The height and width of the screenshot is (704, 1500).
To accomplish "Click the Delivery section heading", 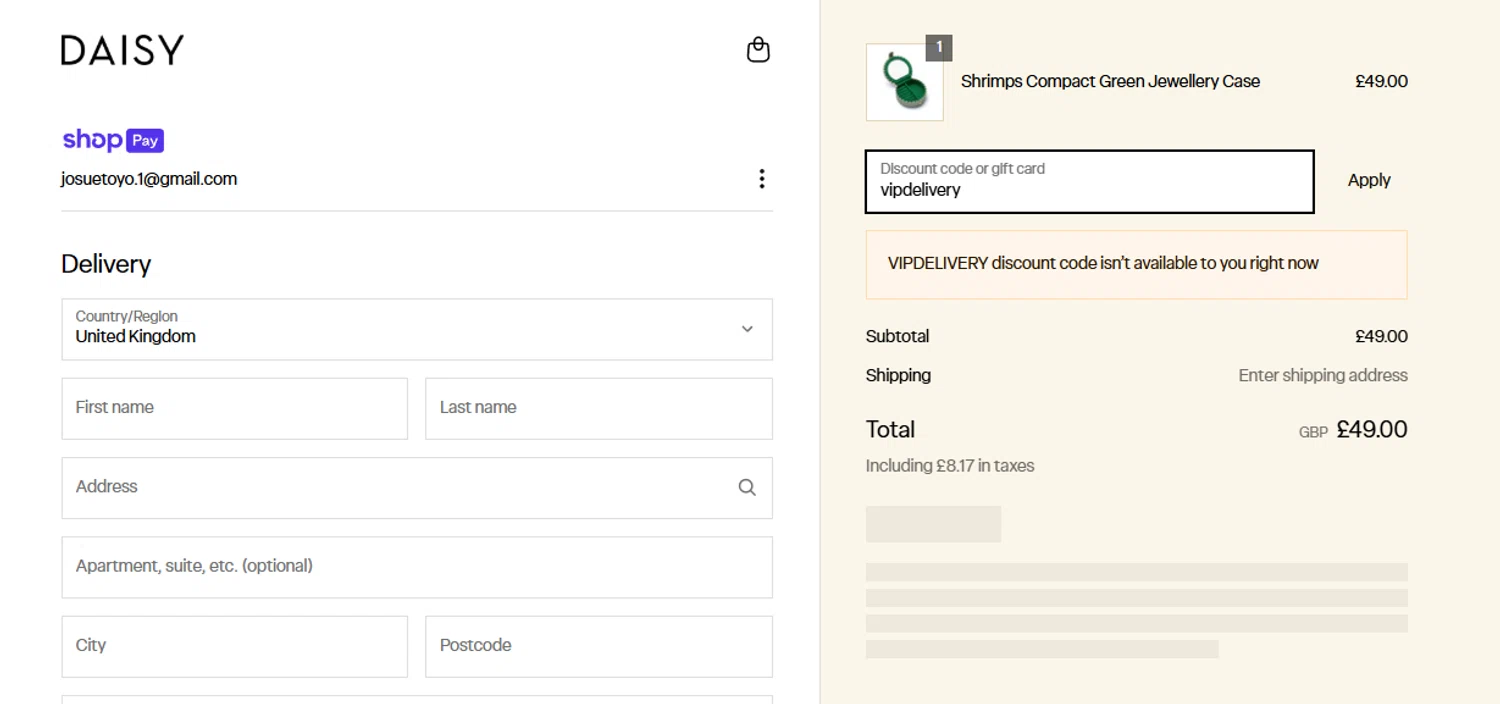I will [106, 264].
